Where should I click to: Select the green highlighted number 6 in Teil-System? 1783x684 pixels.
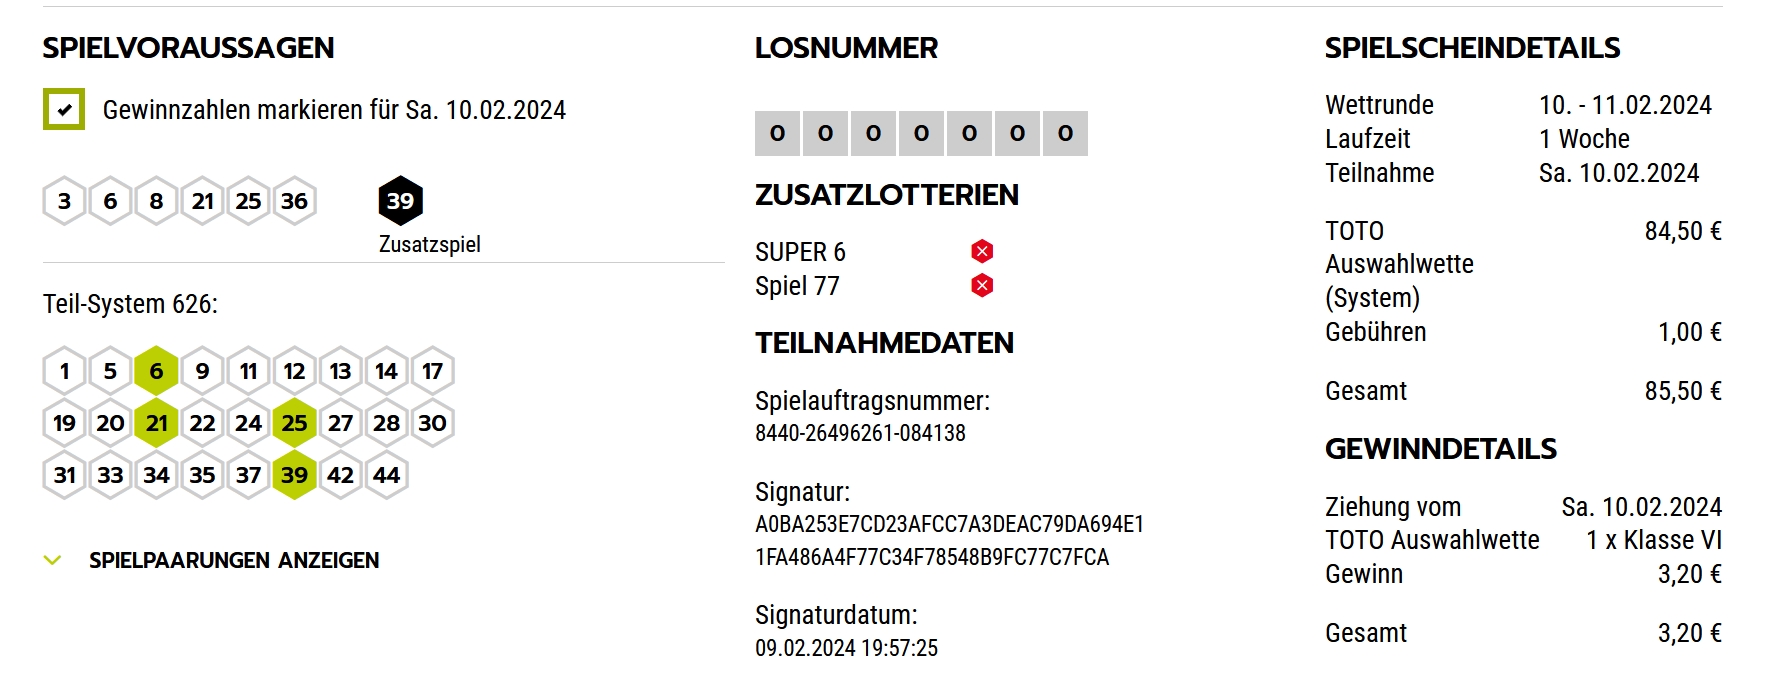coord(156,371)
